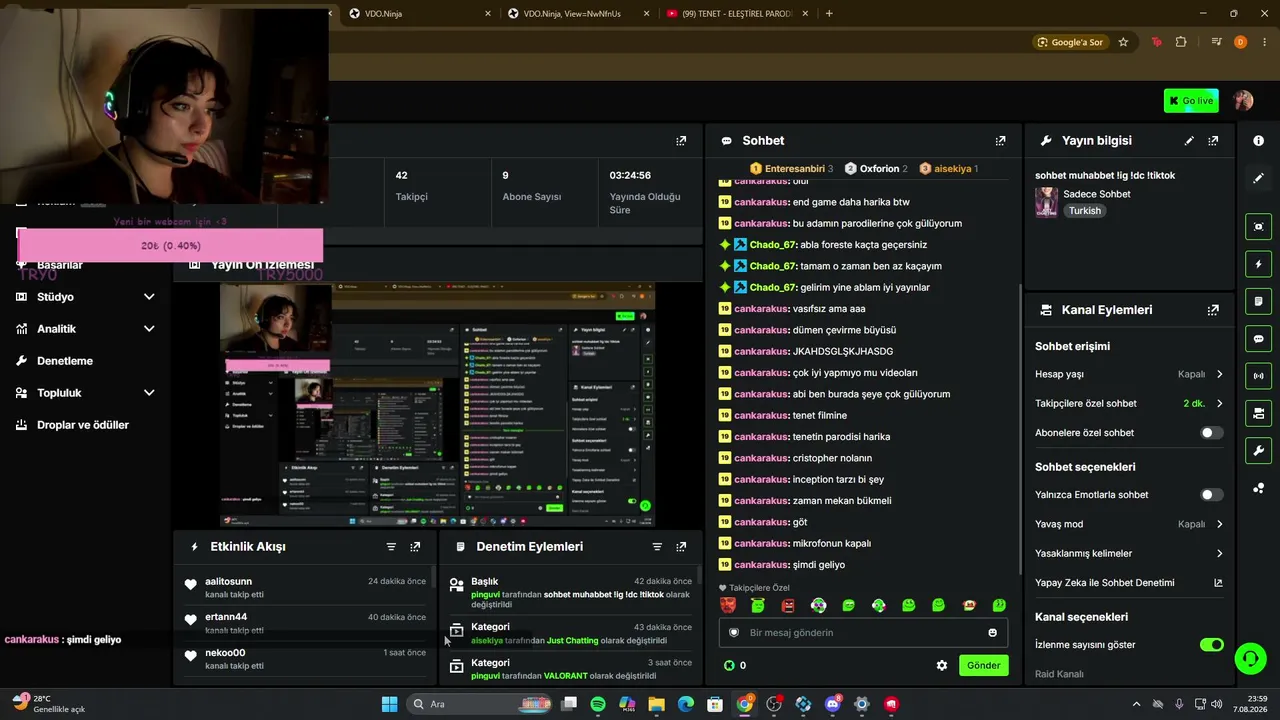Click the taskbar Ara search box
Image resolution: width=1280 pixels, height=720 pixels.
(479, 704)
